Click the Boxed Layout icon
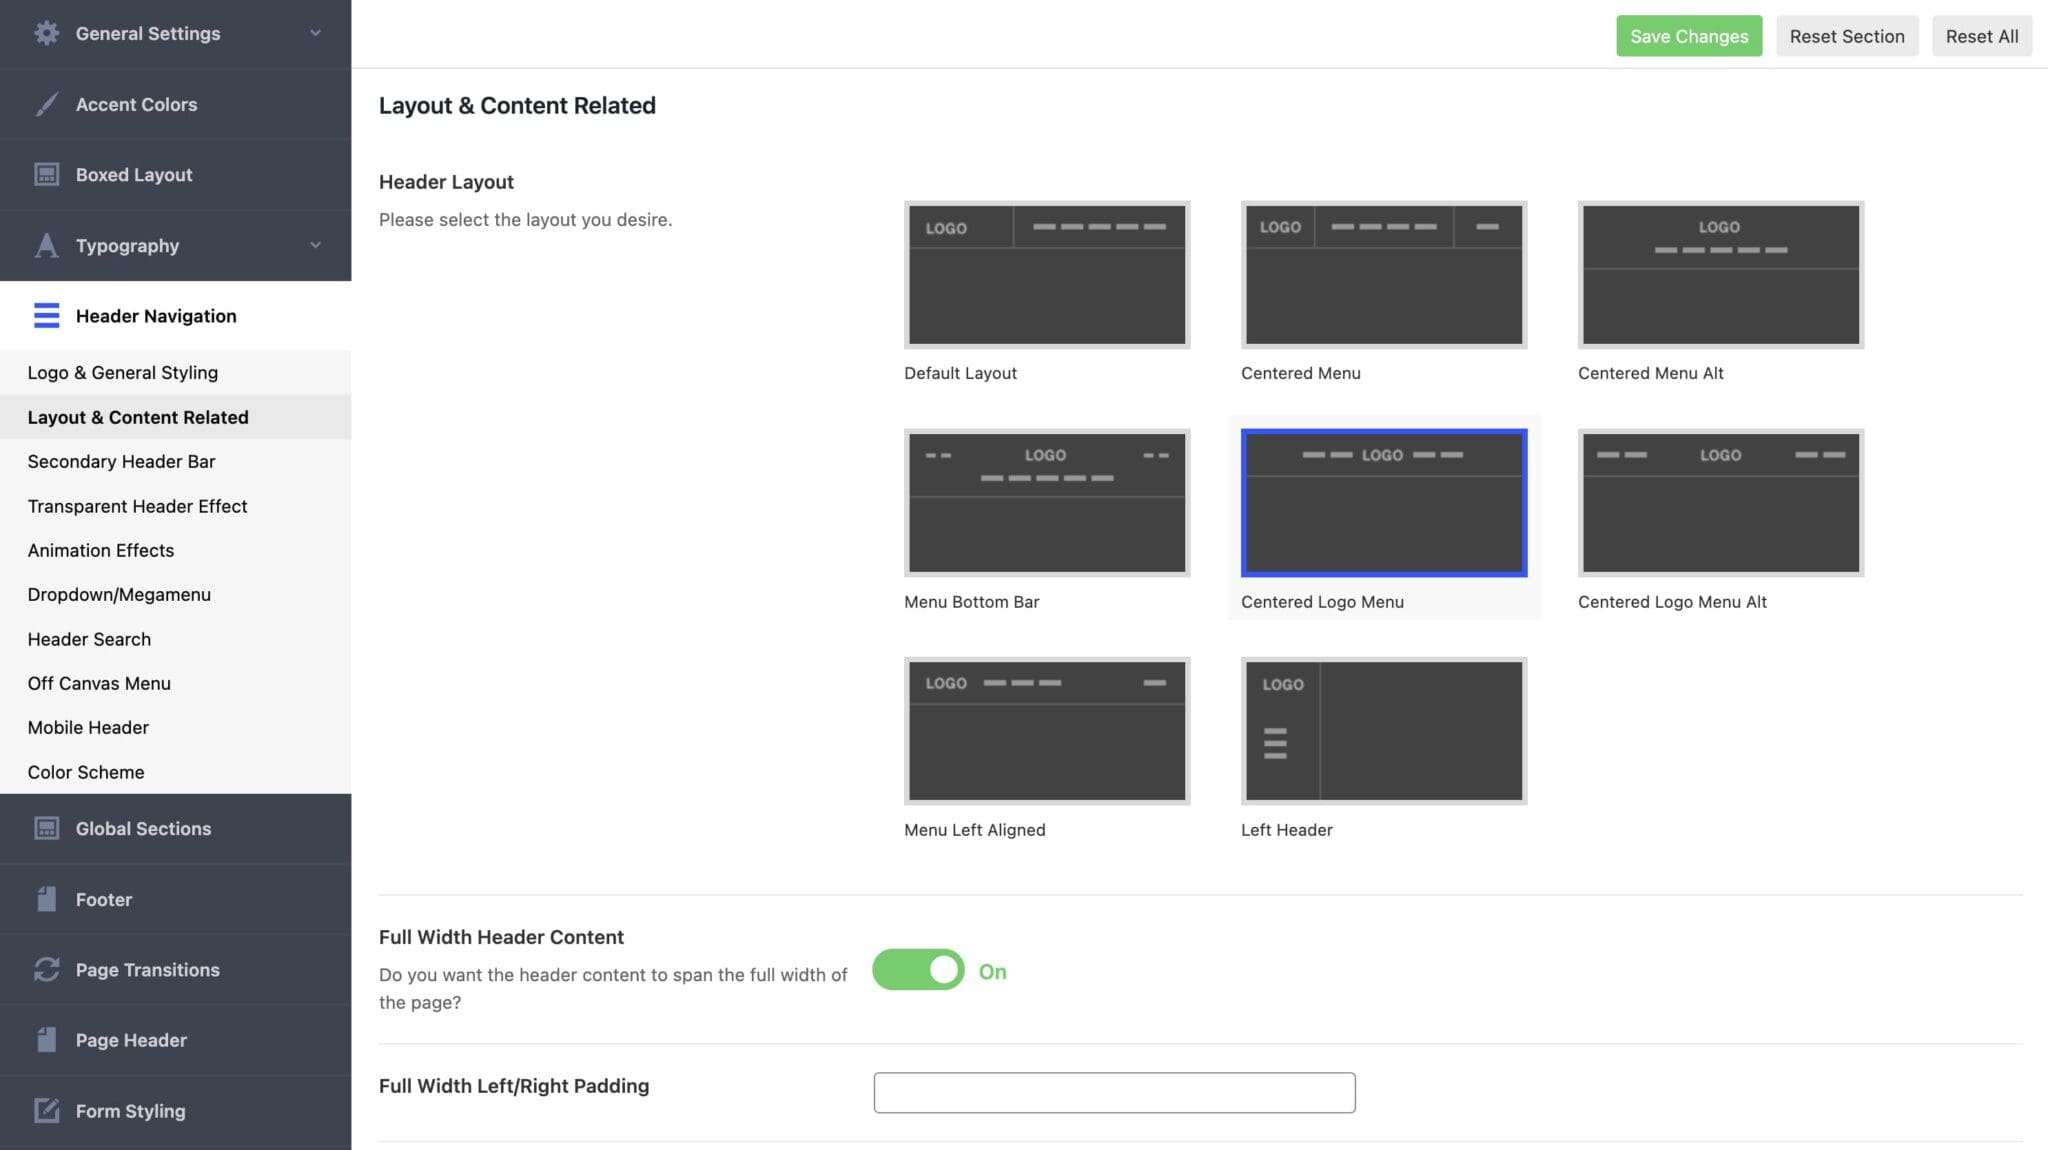The image size is (2048, 1150). [x=46, y=174]
